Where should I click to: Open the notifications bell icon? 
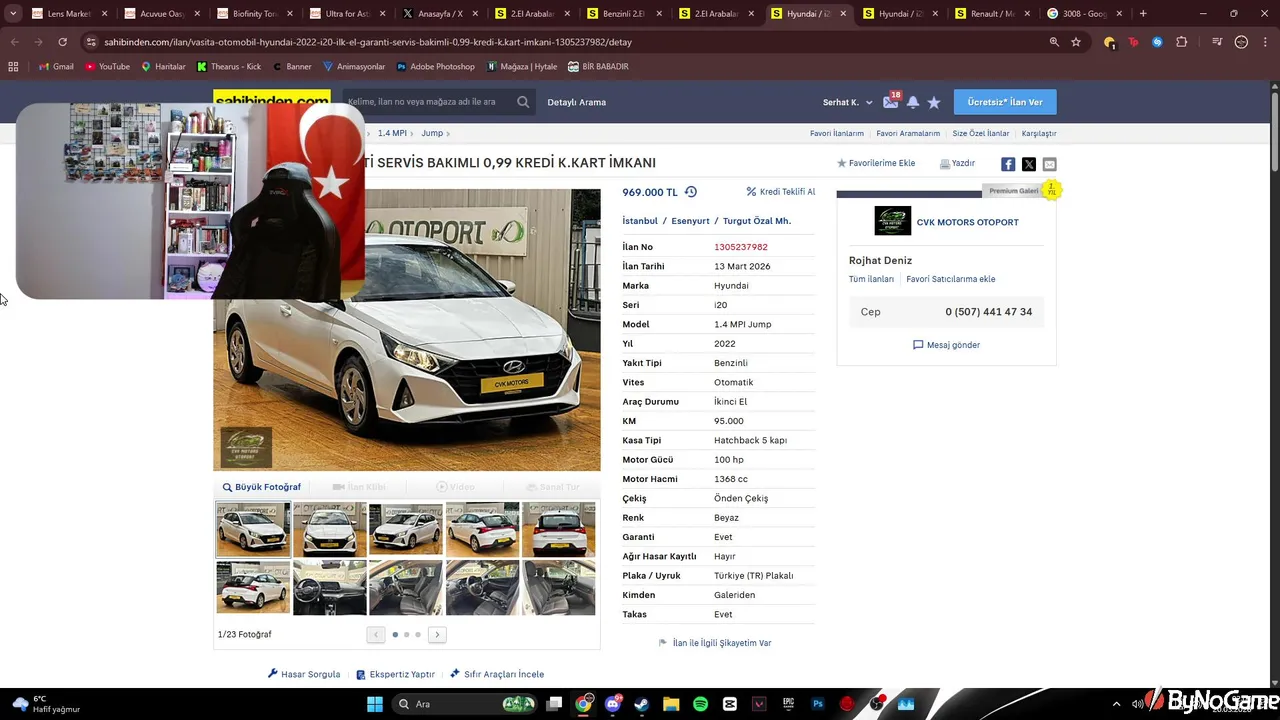[913, 102]
